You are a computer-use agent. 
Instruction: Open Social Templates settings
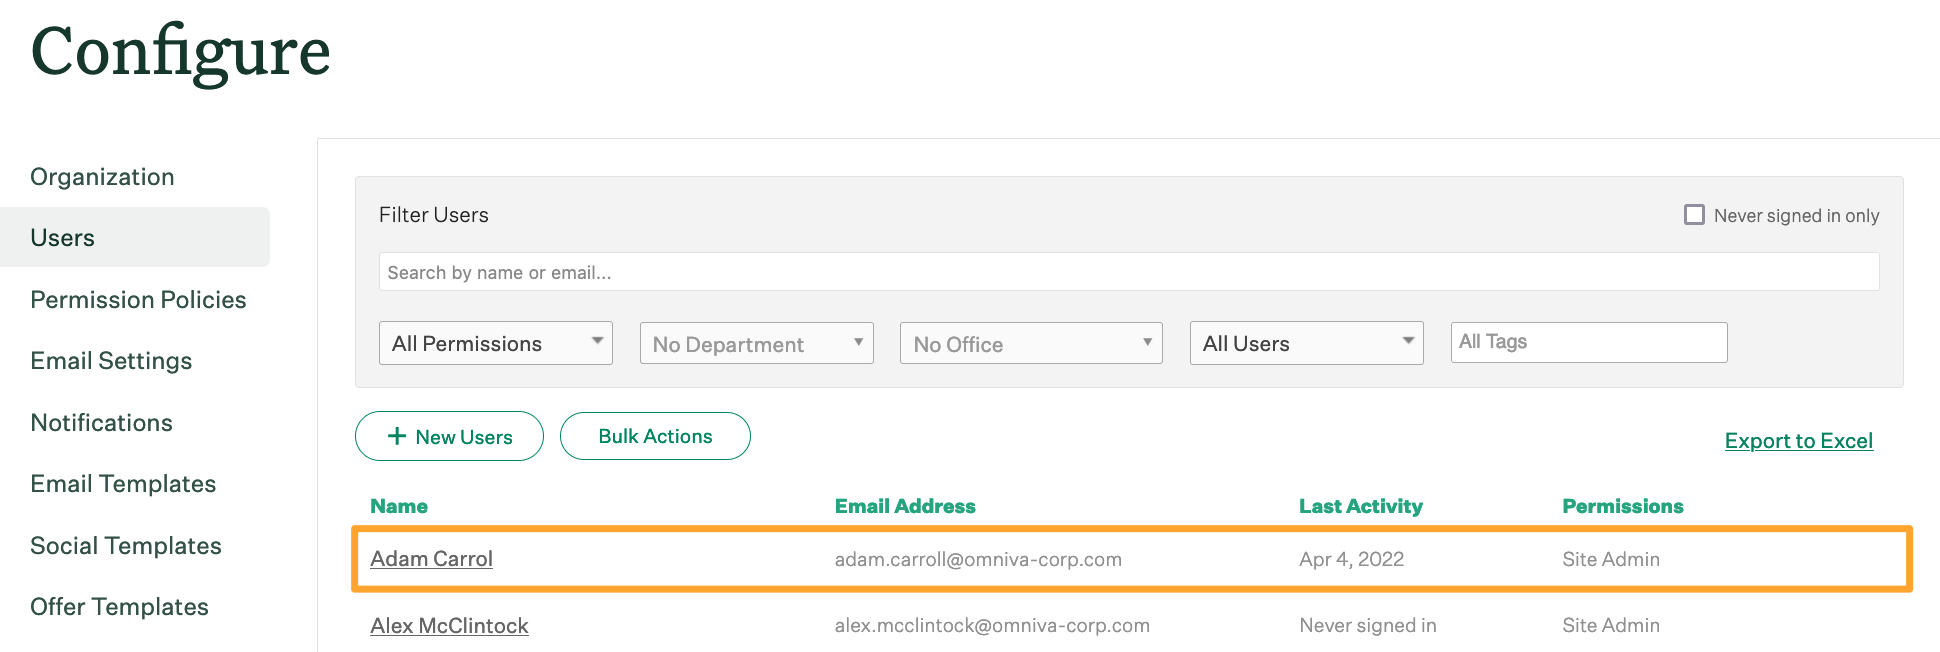click(x=126, y=545)
